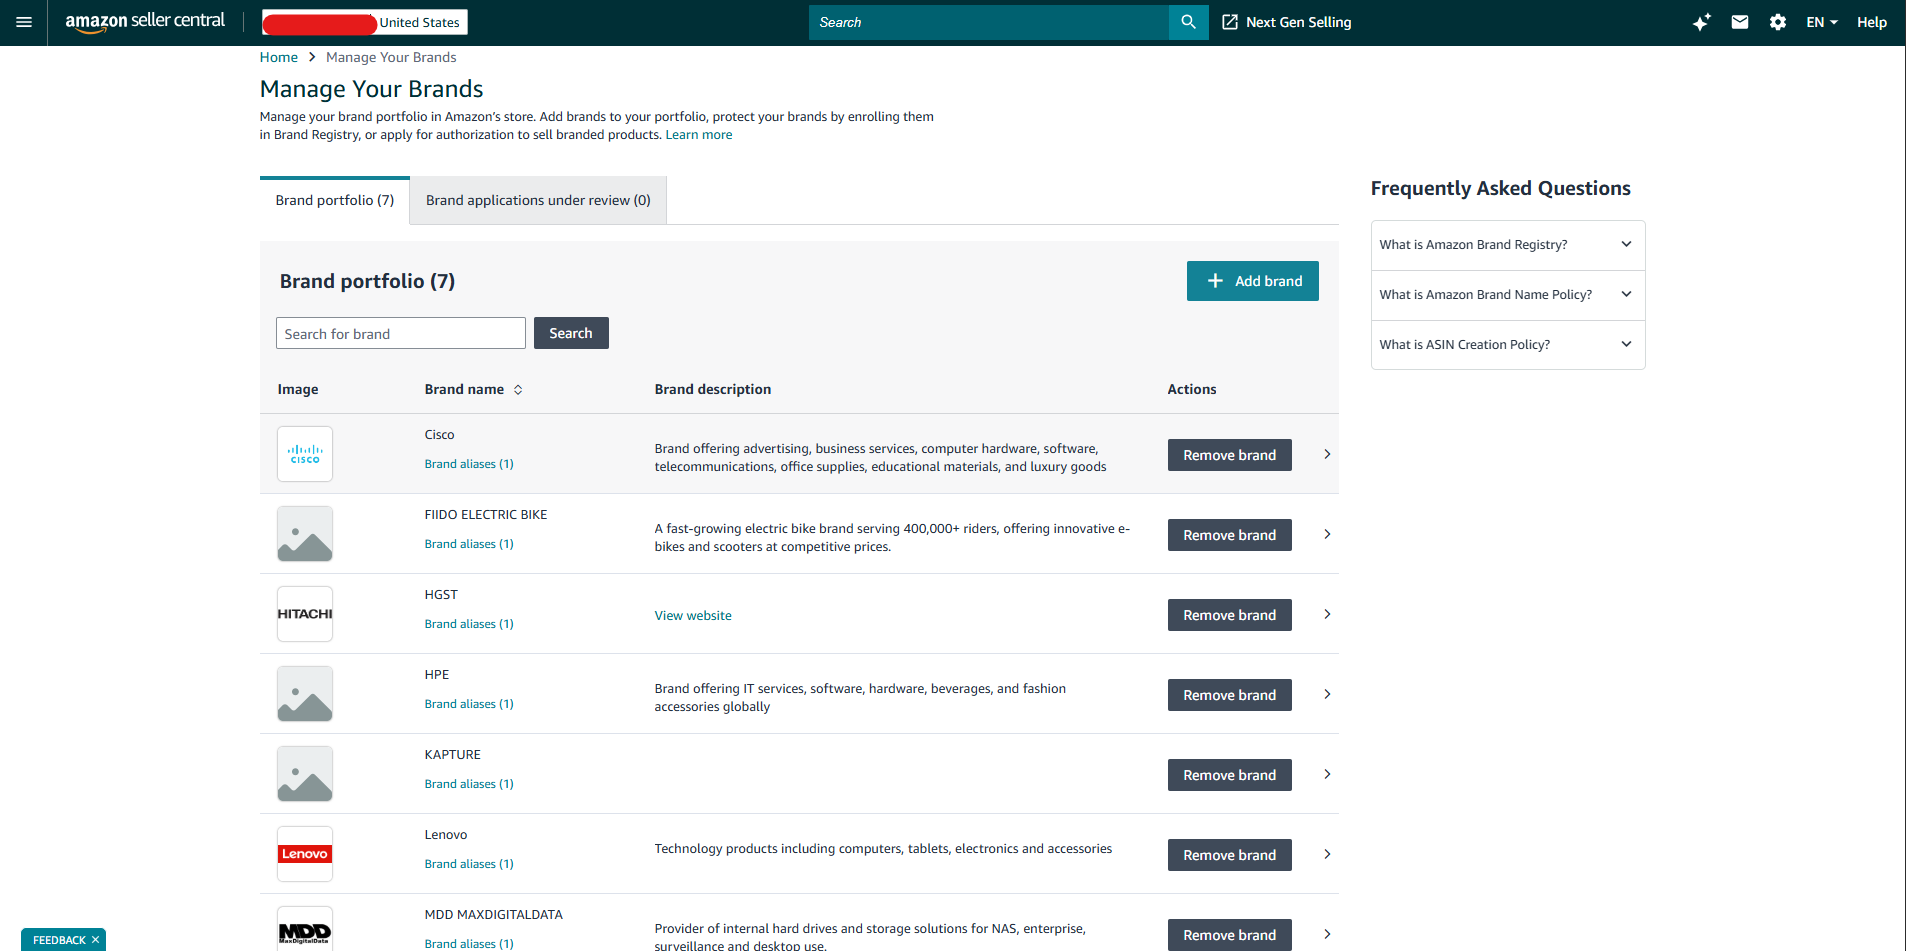This screenshot has height=951, width=1906.
Task: Follow the Learn more link
Action: point(699,135)
